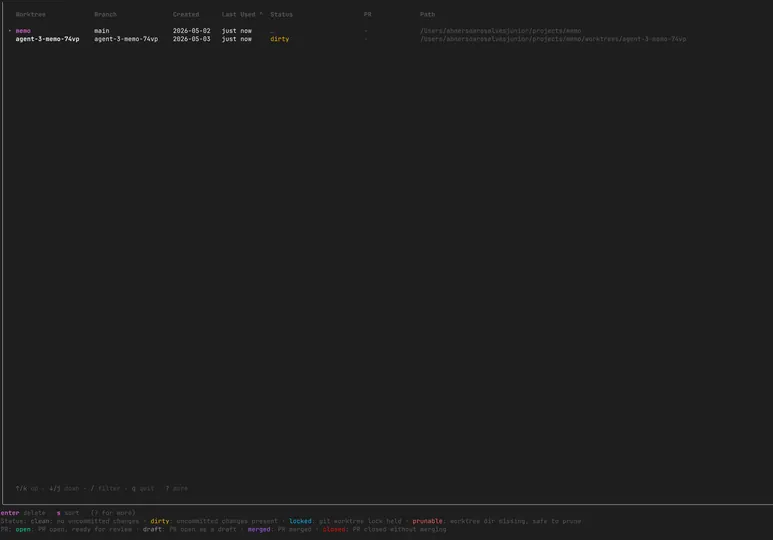The height and width of the screenshot is (540, 773).
Task: Sort by the Last Used column header
Action: (242, 14)
